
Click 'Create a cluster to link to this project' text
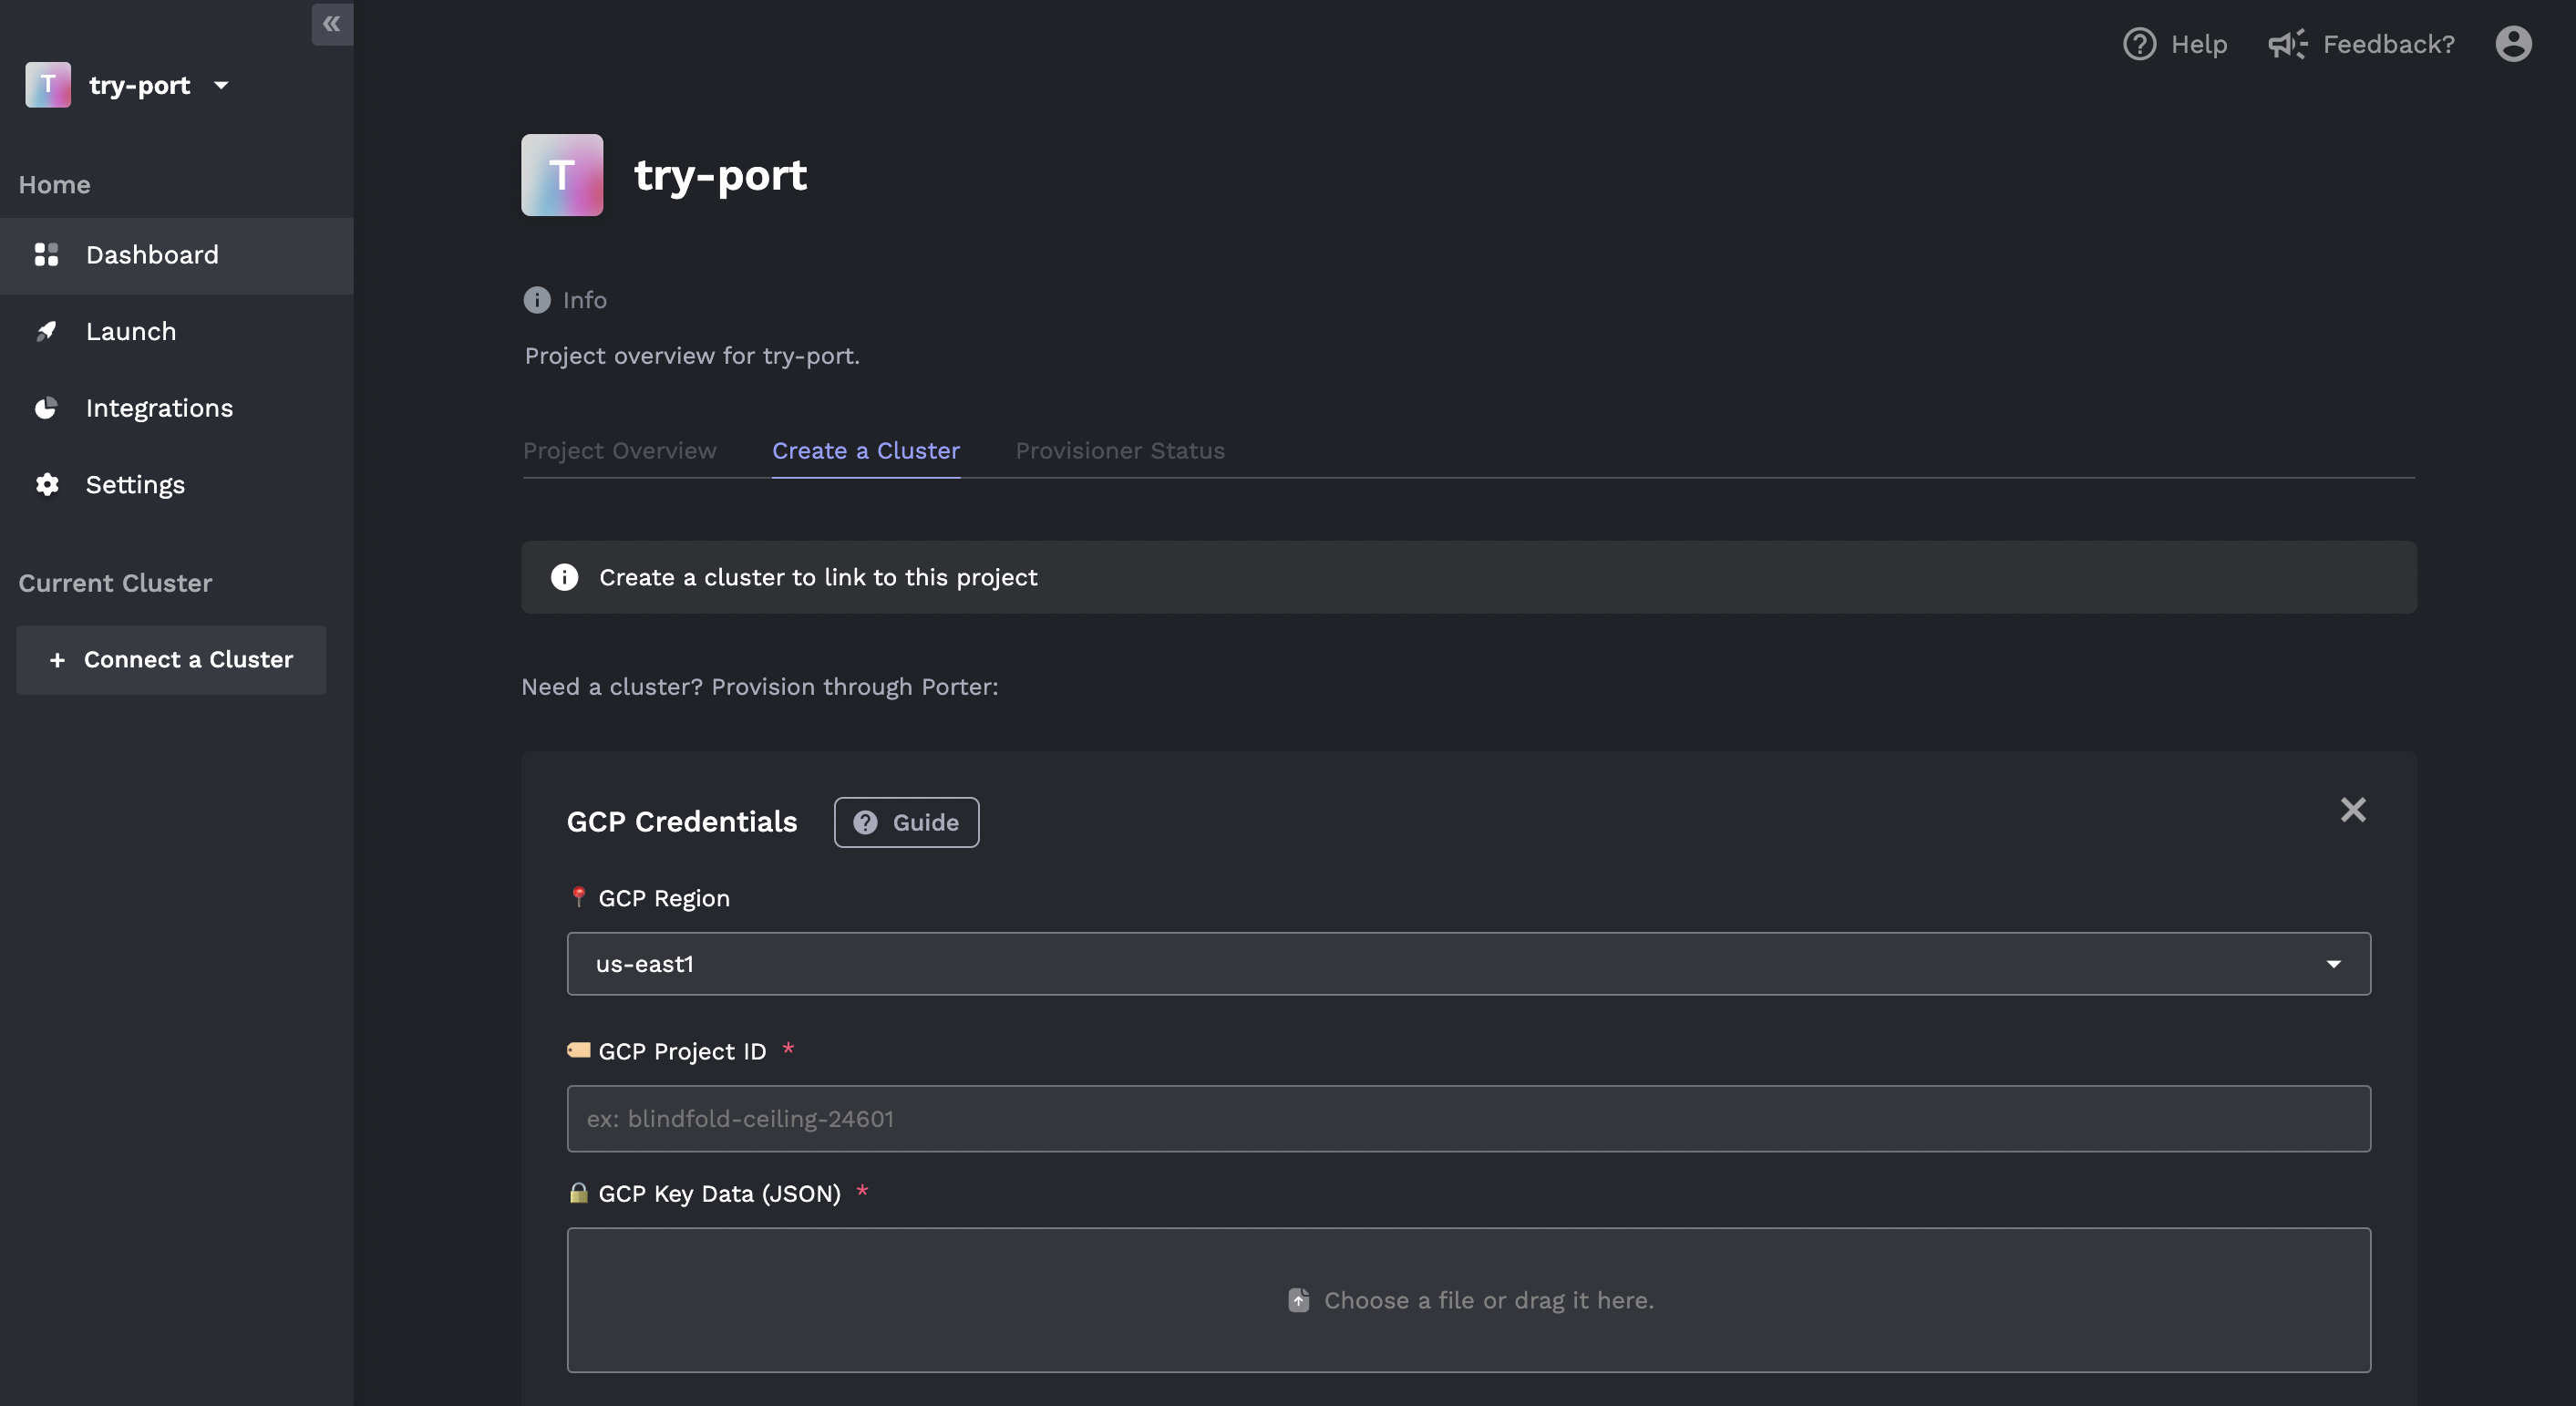pos(818,578)
